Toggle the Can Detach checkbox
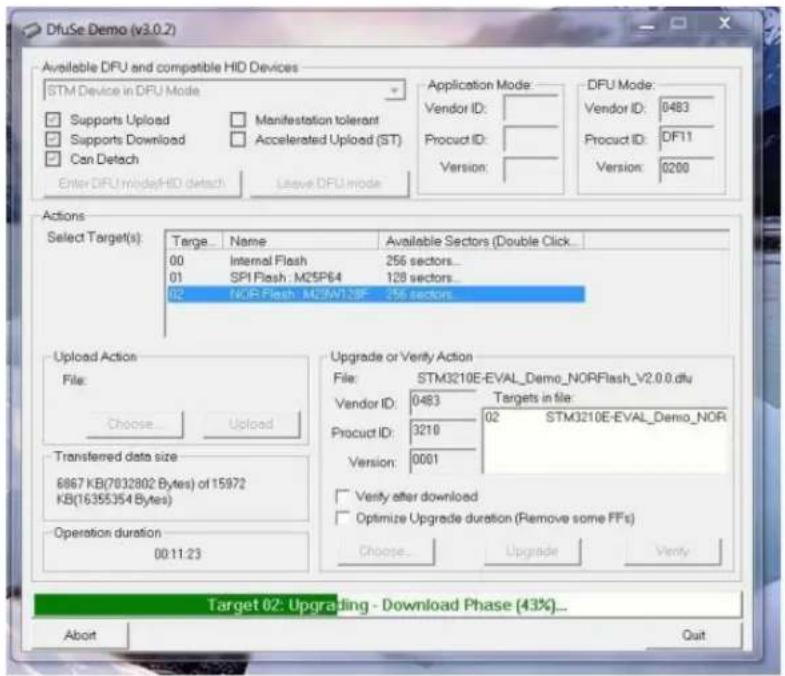 click(x=53, y=159)
